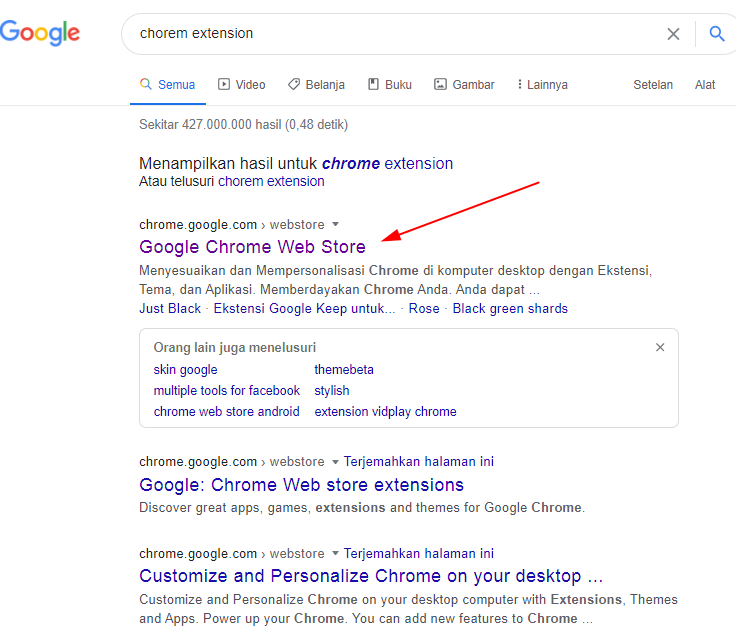
Task: Open 'Google: Chrome Web store extensions' result
Action: click(x=301, y=485)
